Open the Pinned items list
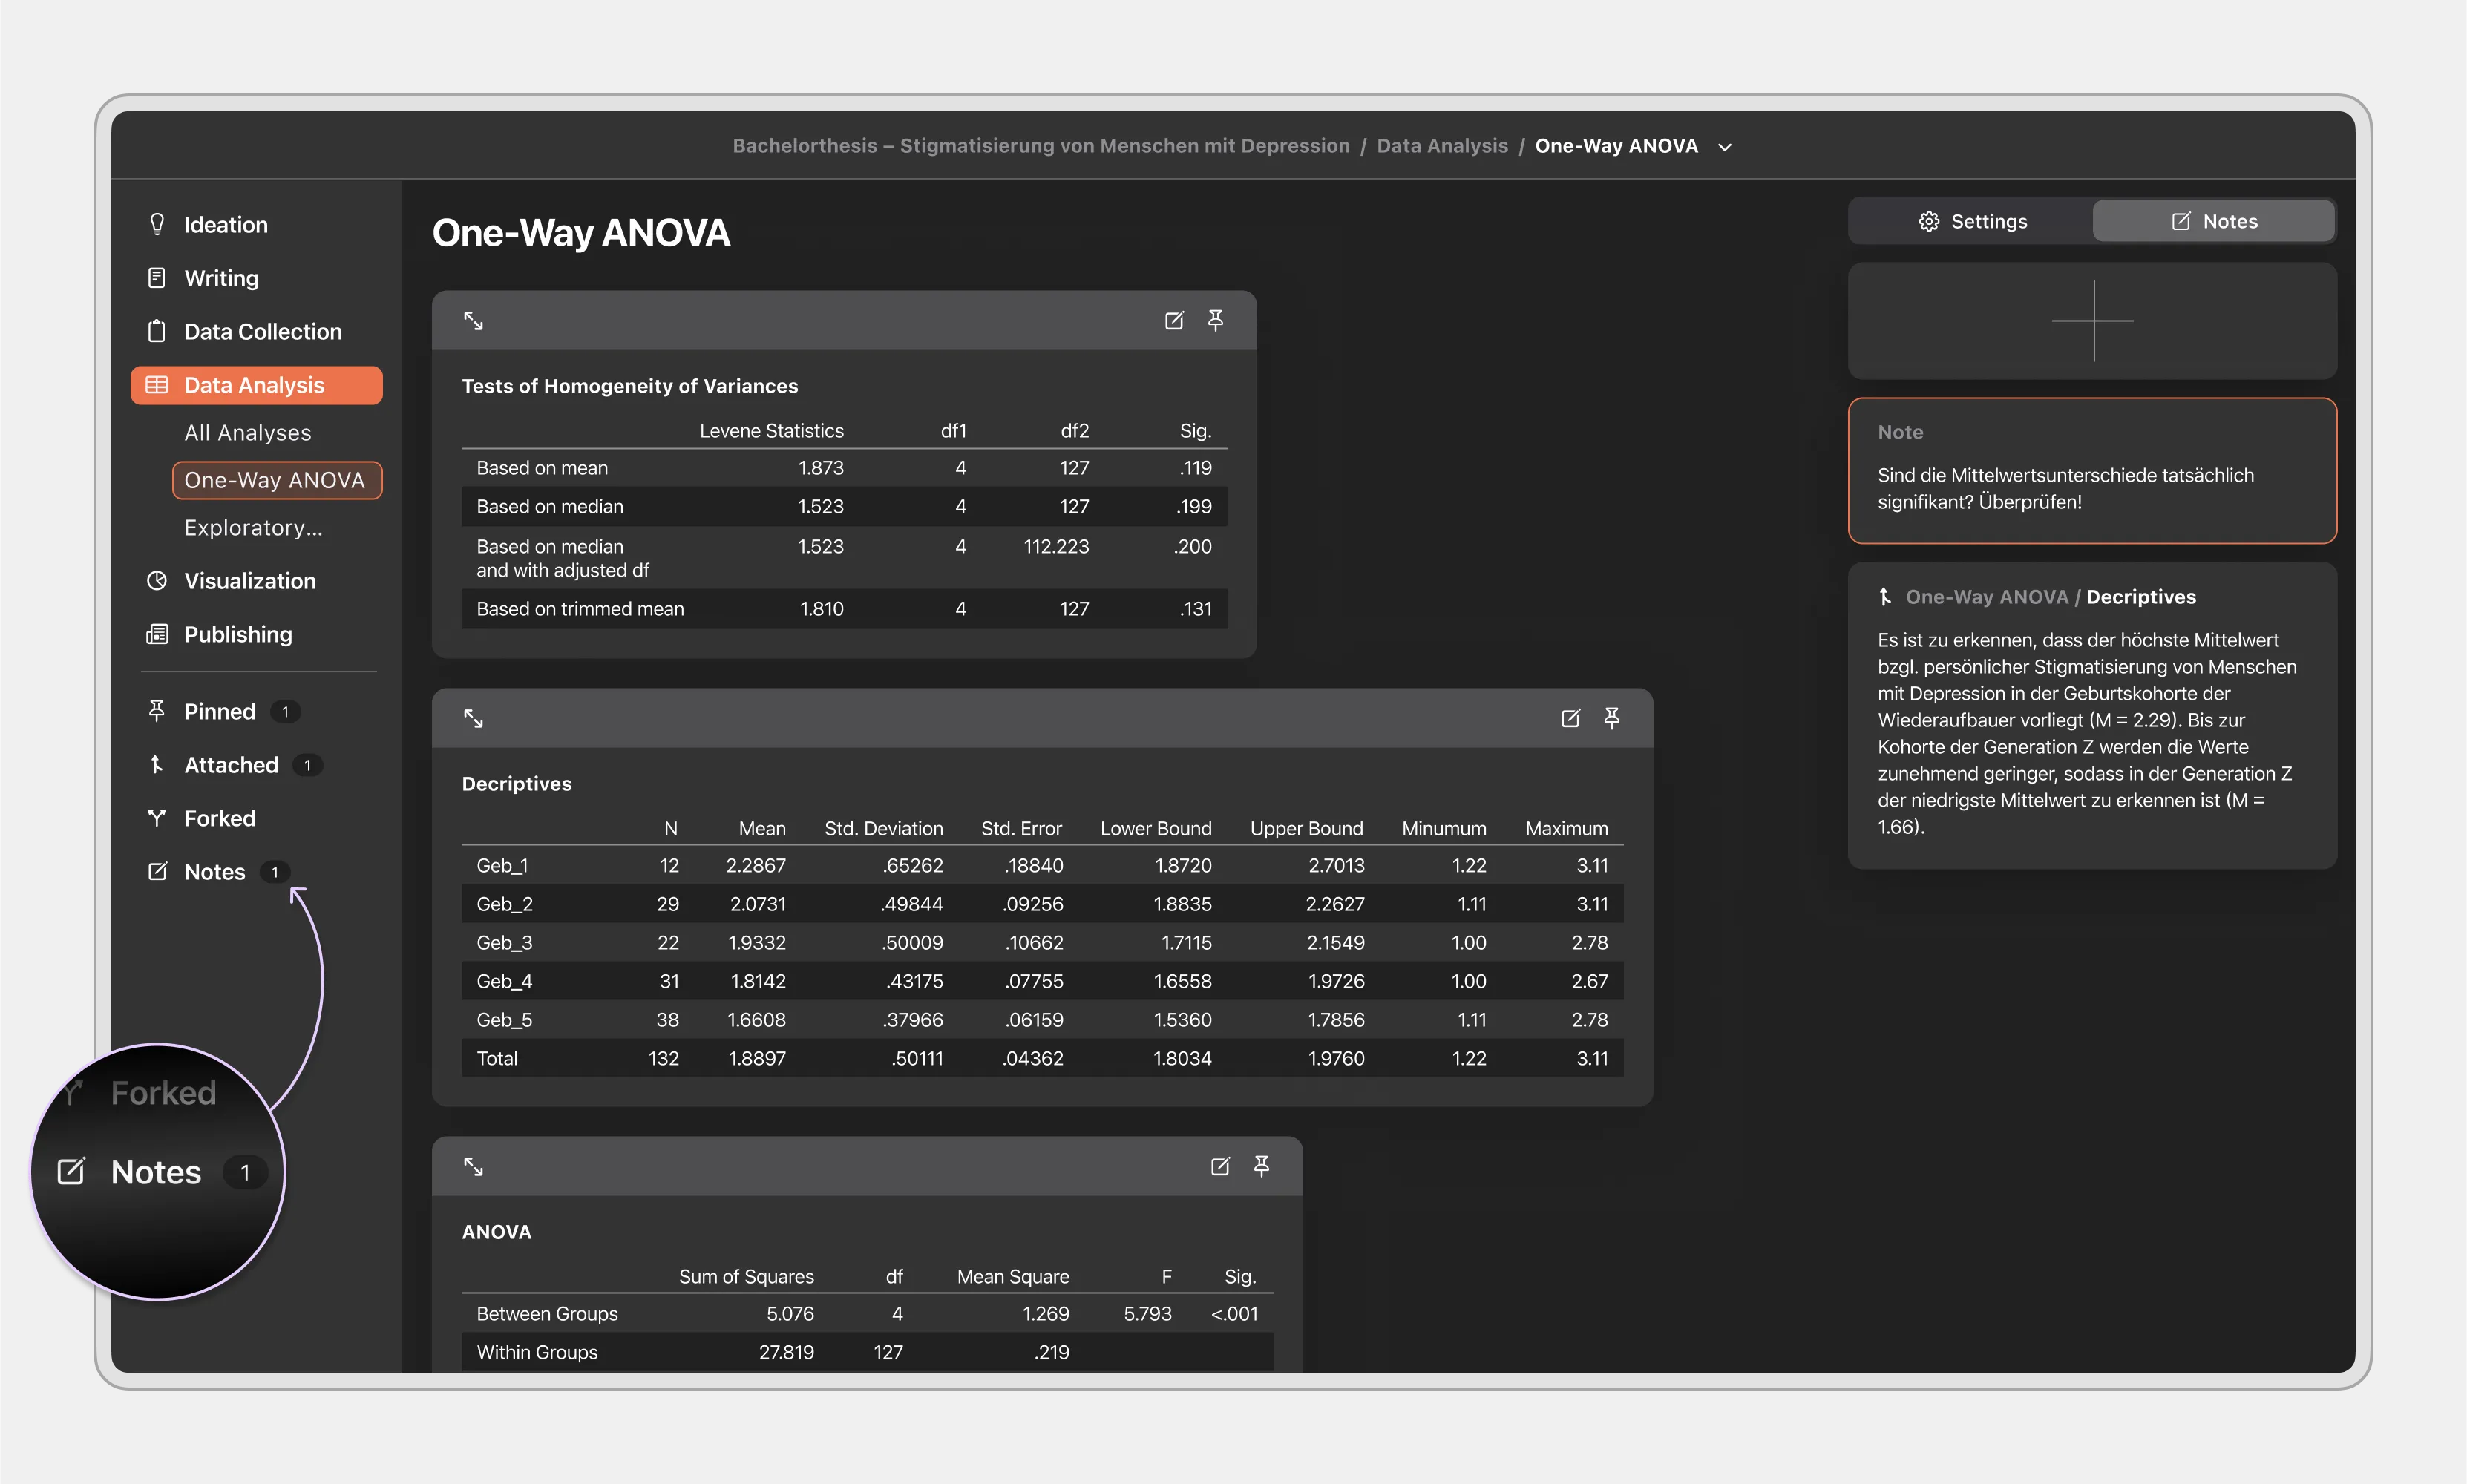Screen dimensions: 2467x1484 [x=219, y=712]
